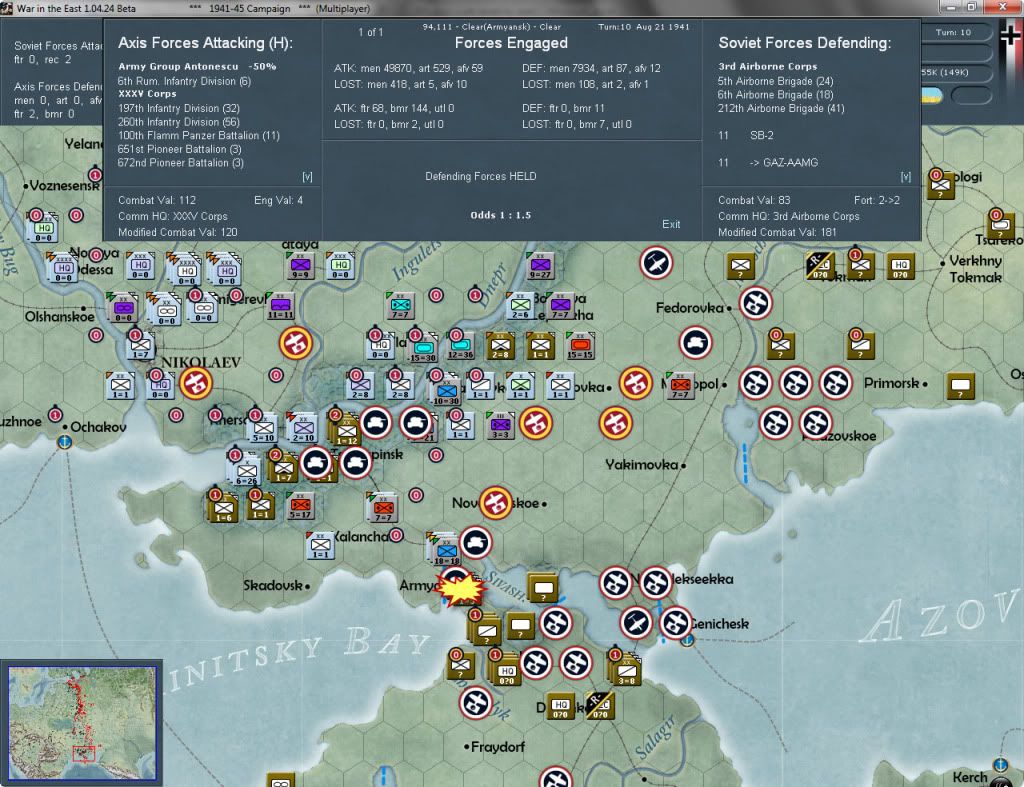The height and width of the screenshot is (787, 1024).
Task: Expand the Soviet defending units list arrow
Action: [905, 176]
